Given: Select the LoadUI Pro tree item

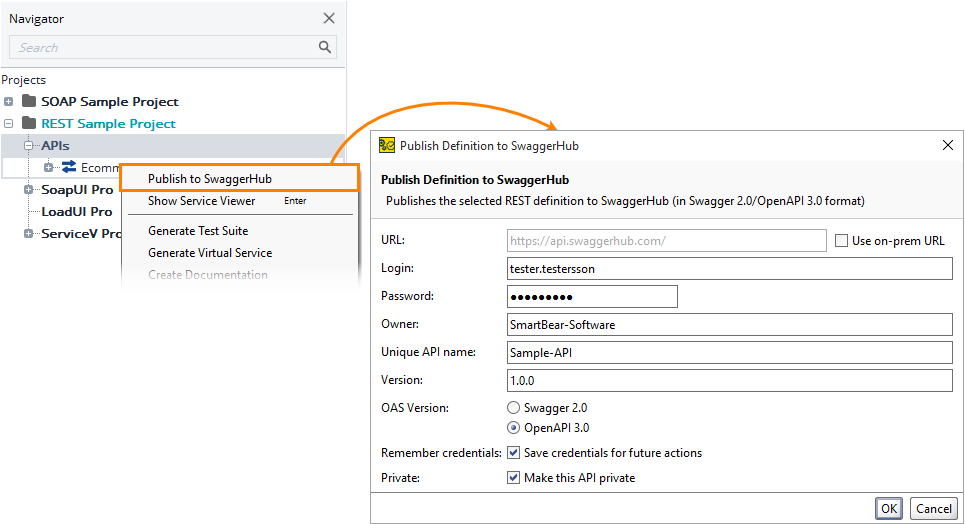Looking at the screenshot, I should (76, 211).
